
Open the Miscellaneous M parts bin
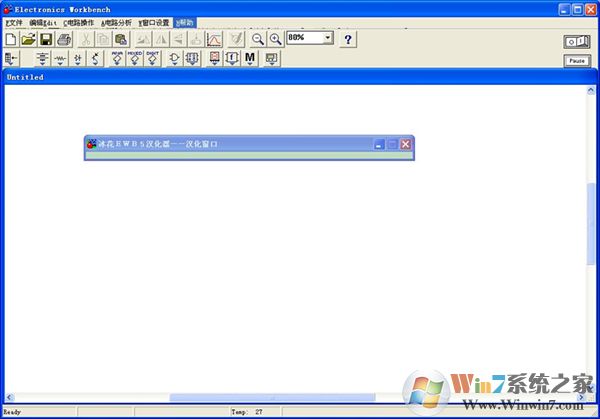pyautogui.click(x=250, y=59)
